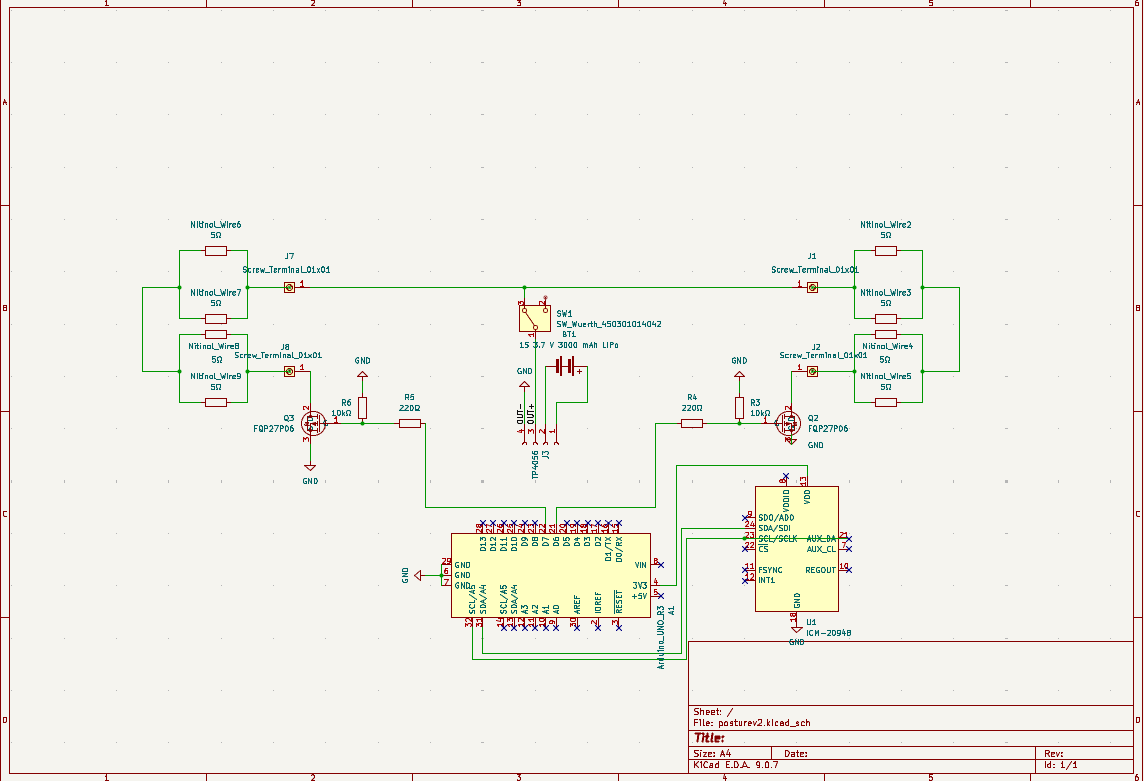Click the 'KiCad E.D.A. 9.0.7' text
This screenshot has height=781, width=1144.
coord(736,765)
